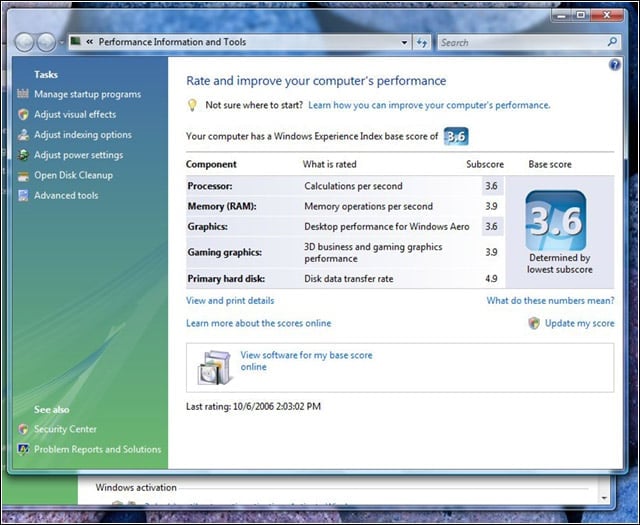Click the Processor row label

(210, 186)
